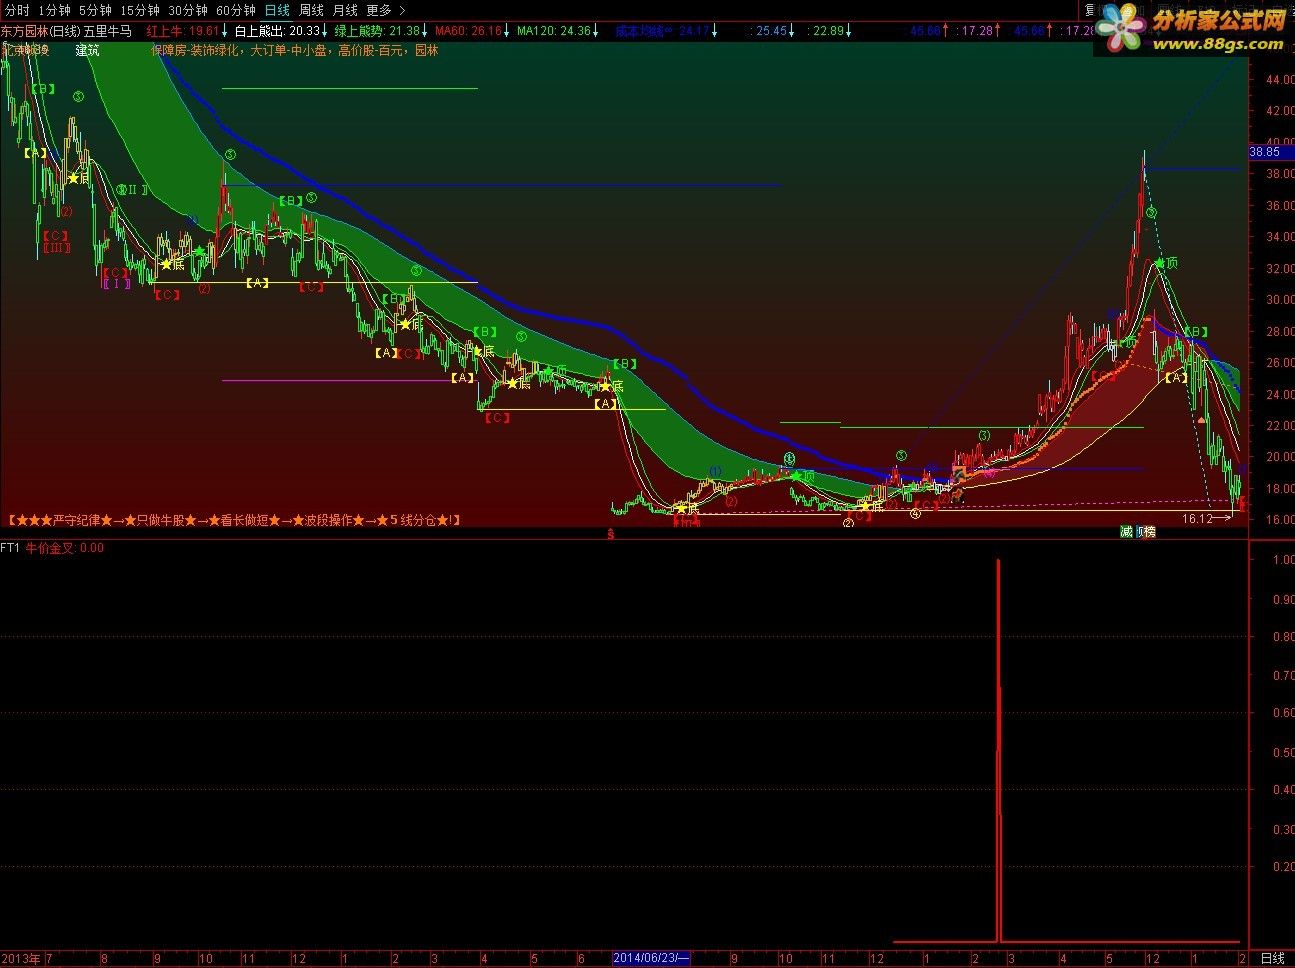Select the 日线 daily chart tab

(277, 10)
